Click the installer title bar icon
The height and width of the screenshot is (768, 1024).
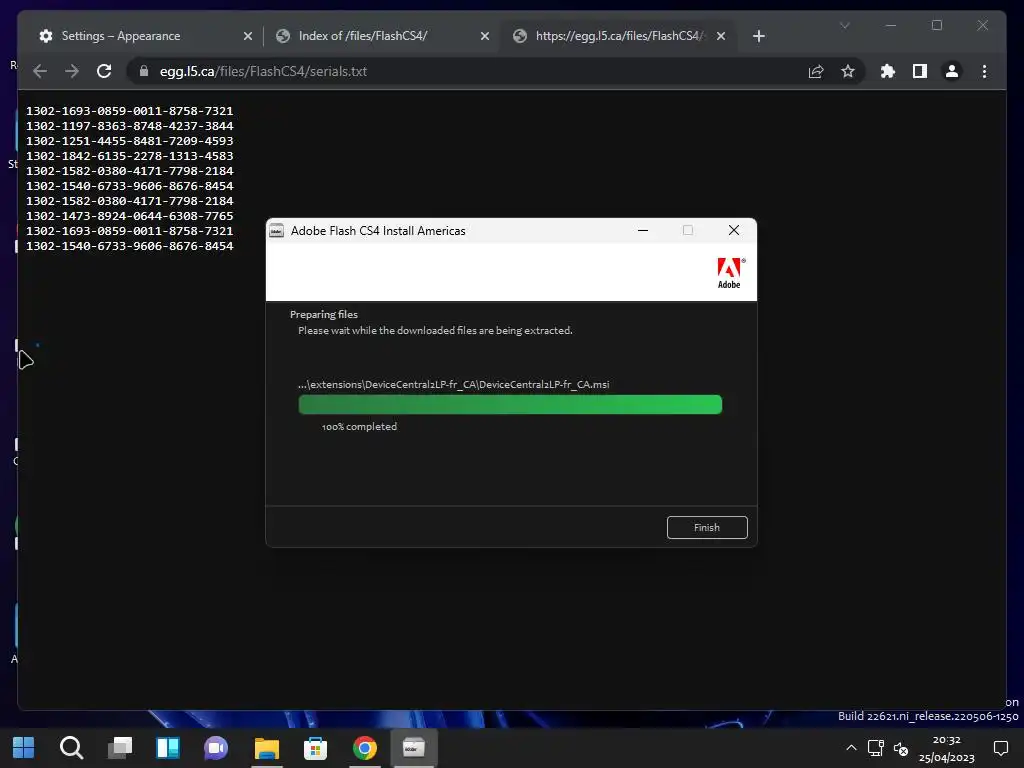[x=277, y=231]
